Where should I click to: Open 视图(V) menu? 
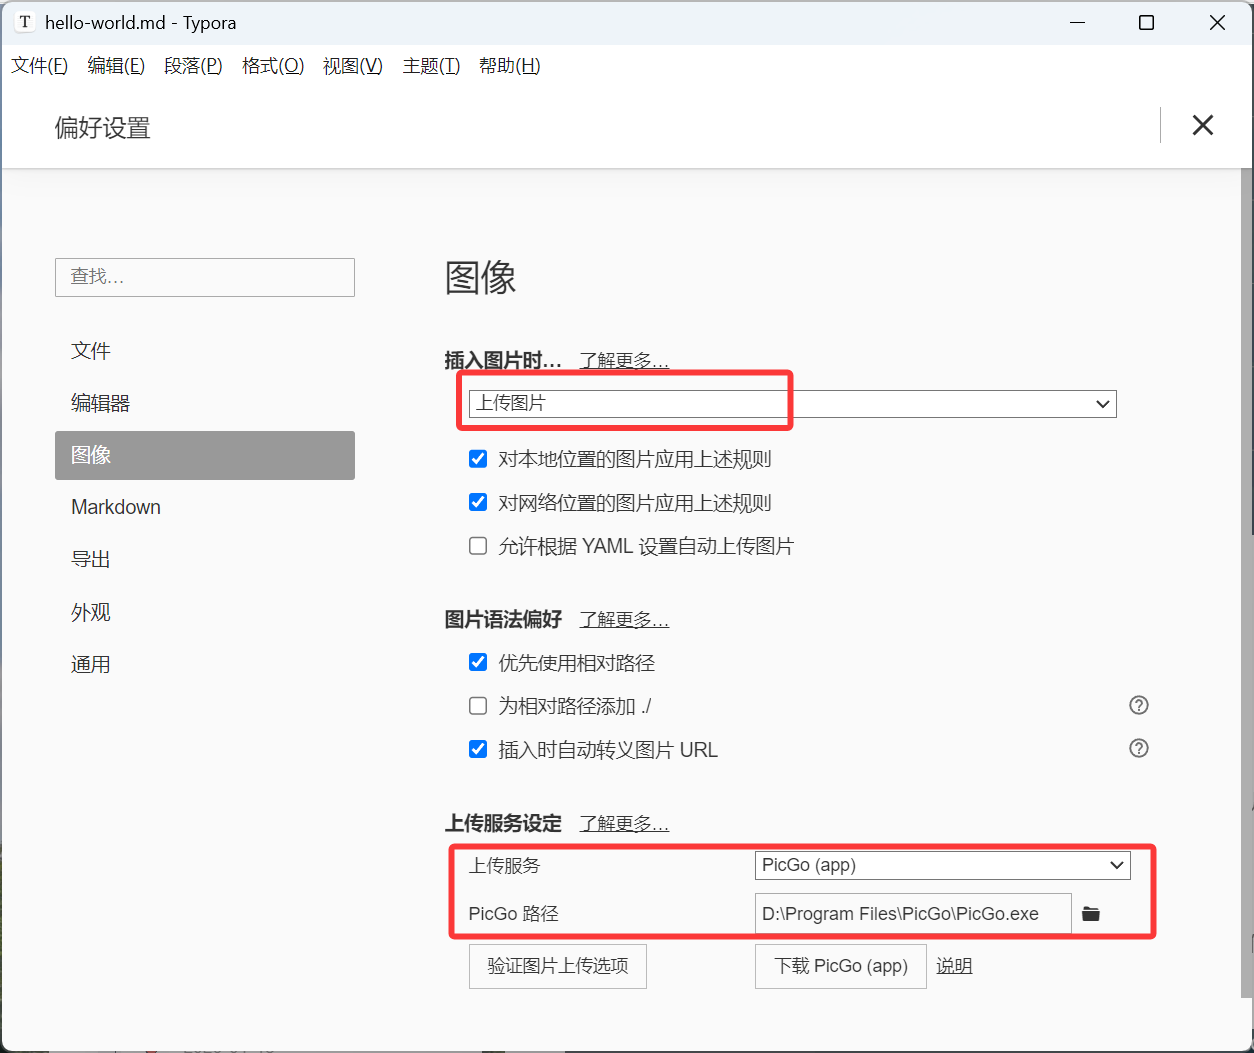353,66
